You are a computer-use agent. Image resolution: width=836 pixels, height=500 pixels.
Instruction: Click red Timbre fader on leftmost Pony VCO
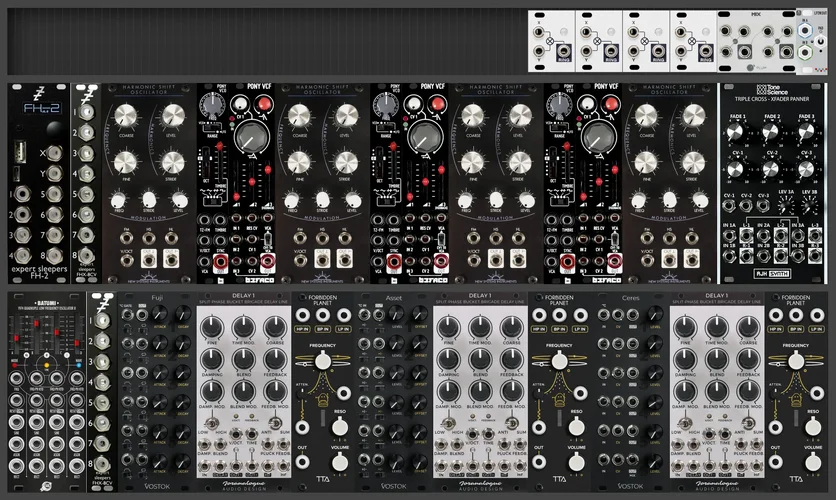(x=220, y=146)
